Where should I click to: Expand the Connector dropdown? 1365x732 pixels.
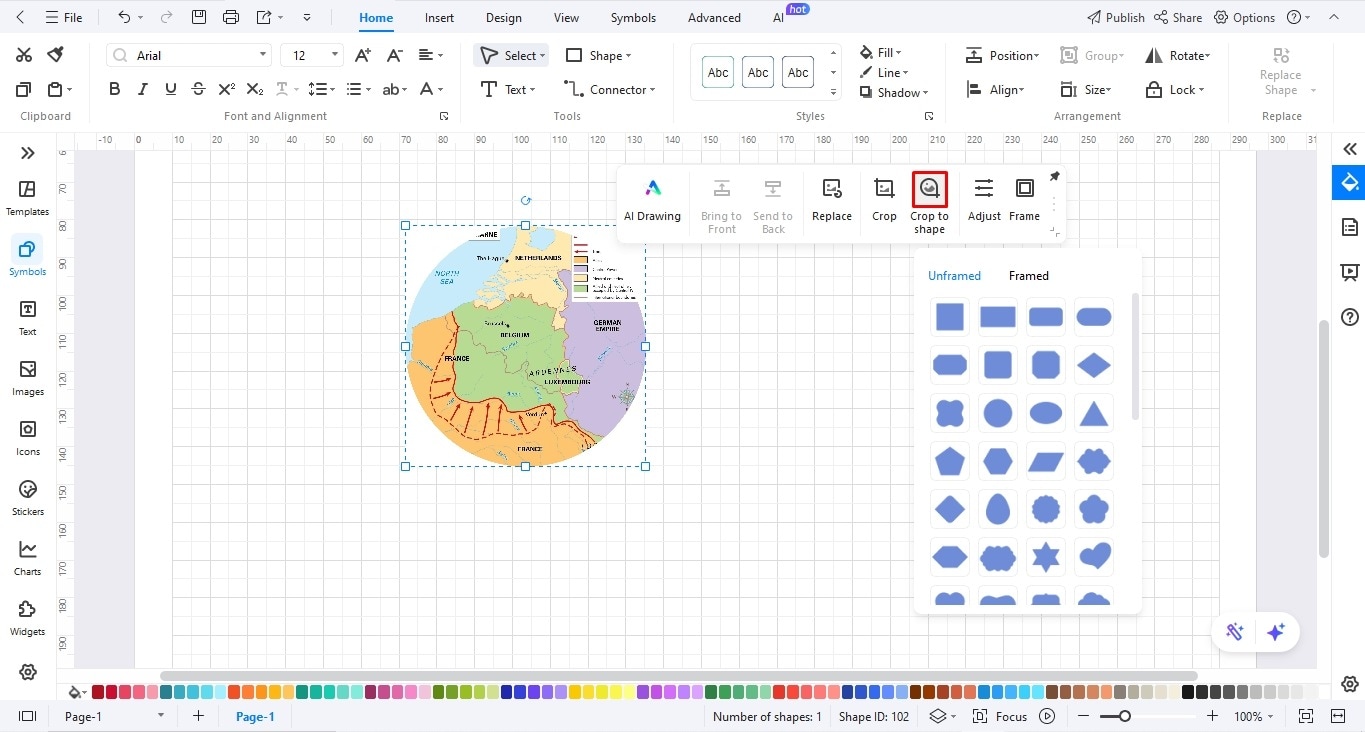click(653, 90)
